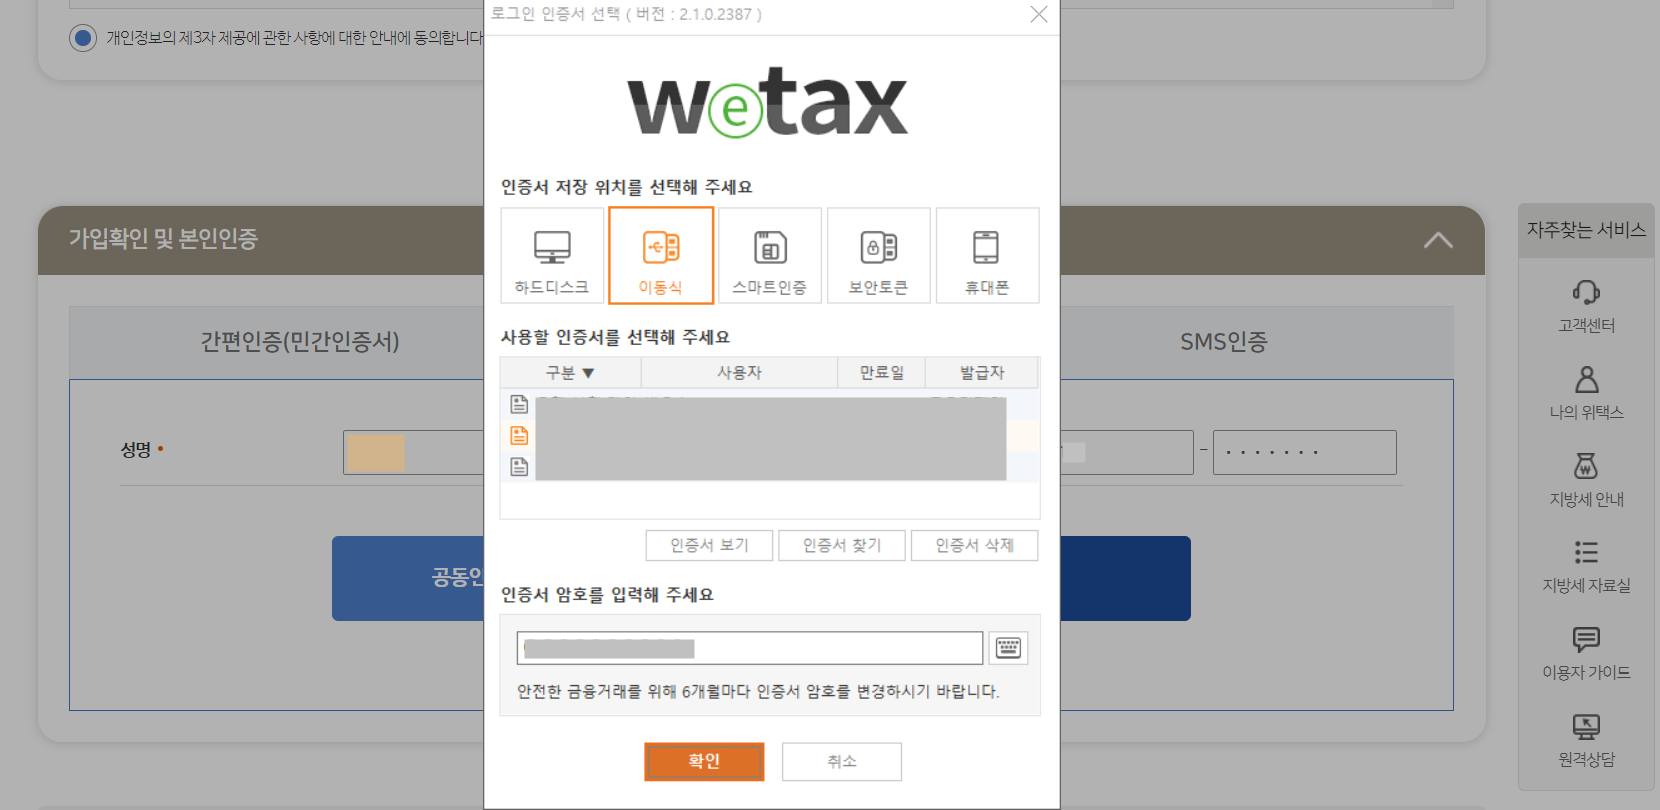Select the first certificate row icon
Viewport: 1660px width, 810px height.
coord(519,404)
